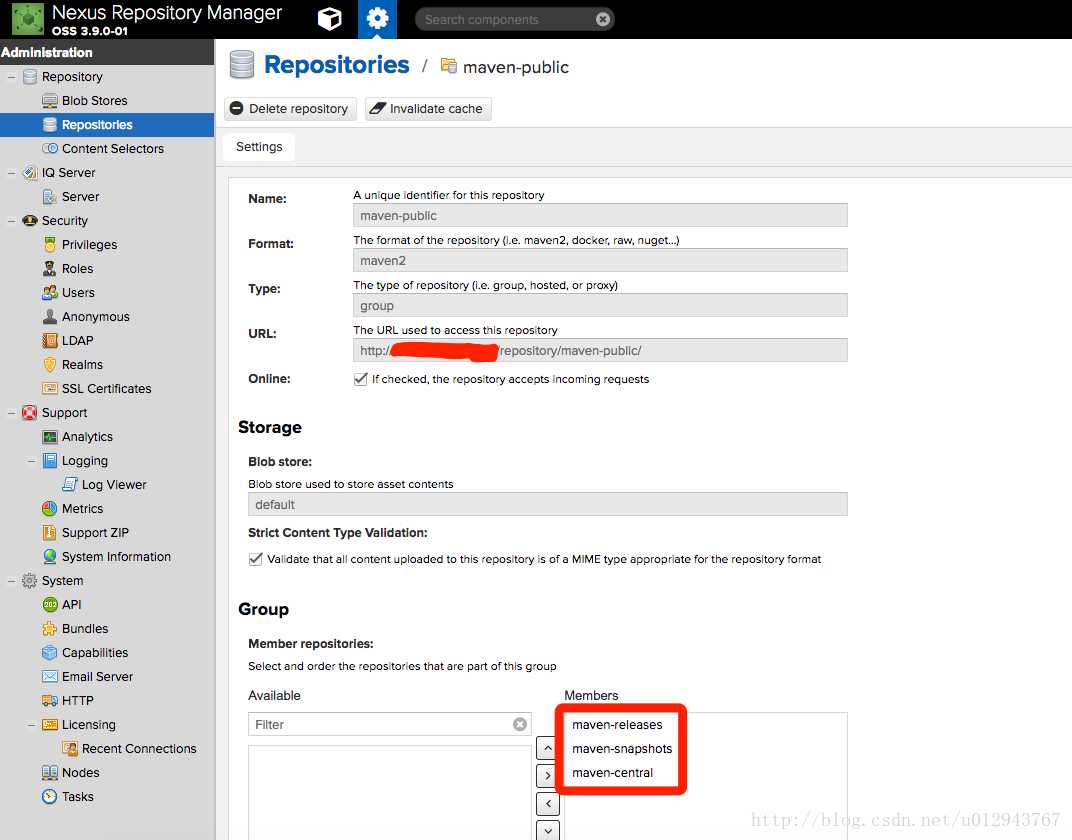Open the Privileges medal icon
The width and height of the screenshot is (1072, 840).
coord(49,245)
